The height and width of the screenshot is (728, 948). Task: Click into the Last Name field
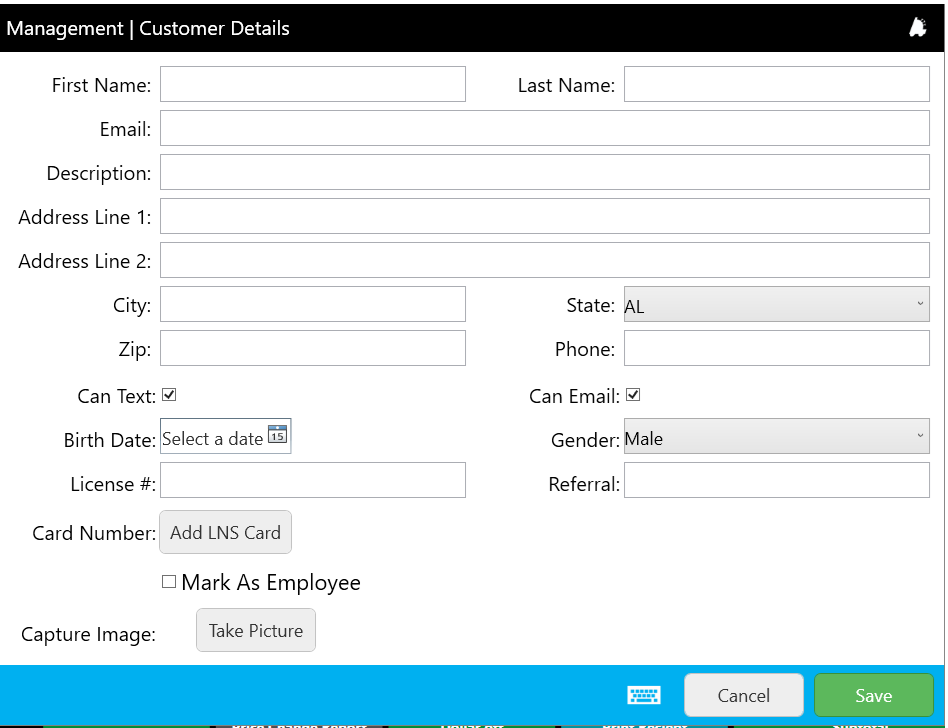tap(776, 84)
